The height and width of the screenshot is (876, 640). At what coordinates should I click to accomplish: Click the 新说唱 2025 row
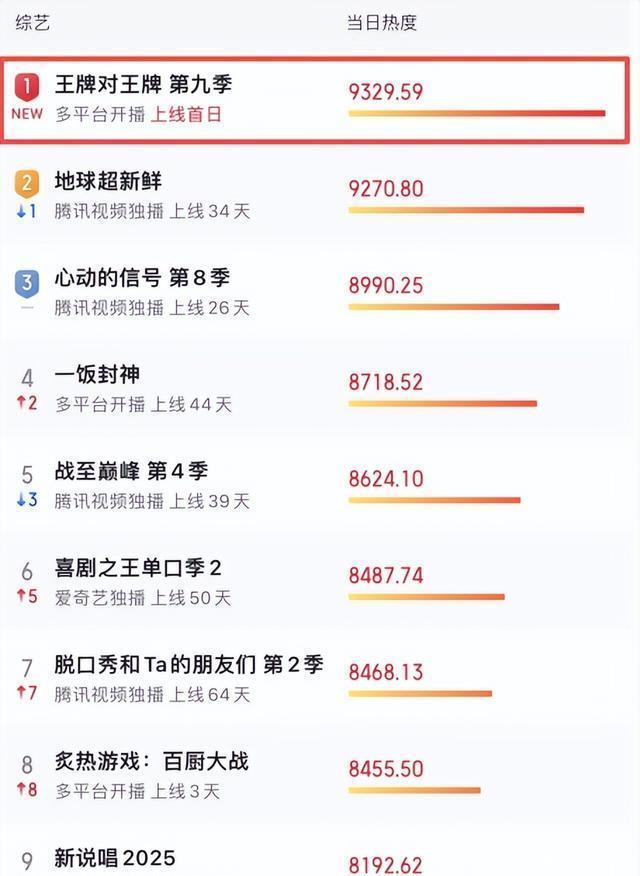coord(115,858)
